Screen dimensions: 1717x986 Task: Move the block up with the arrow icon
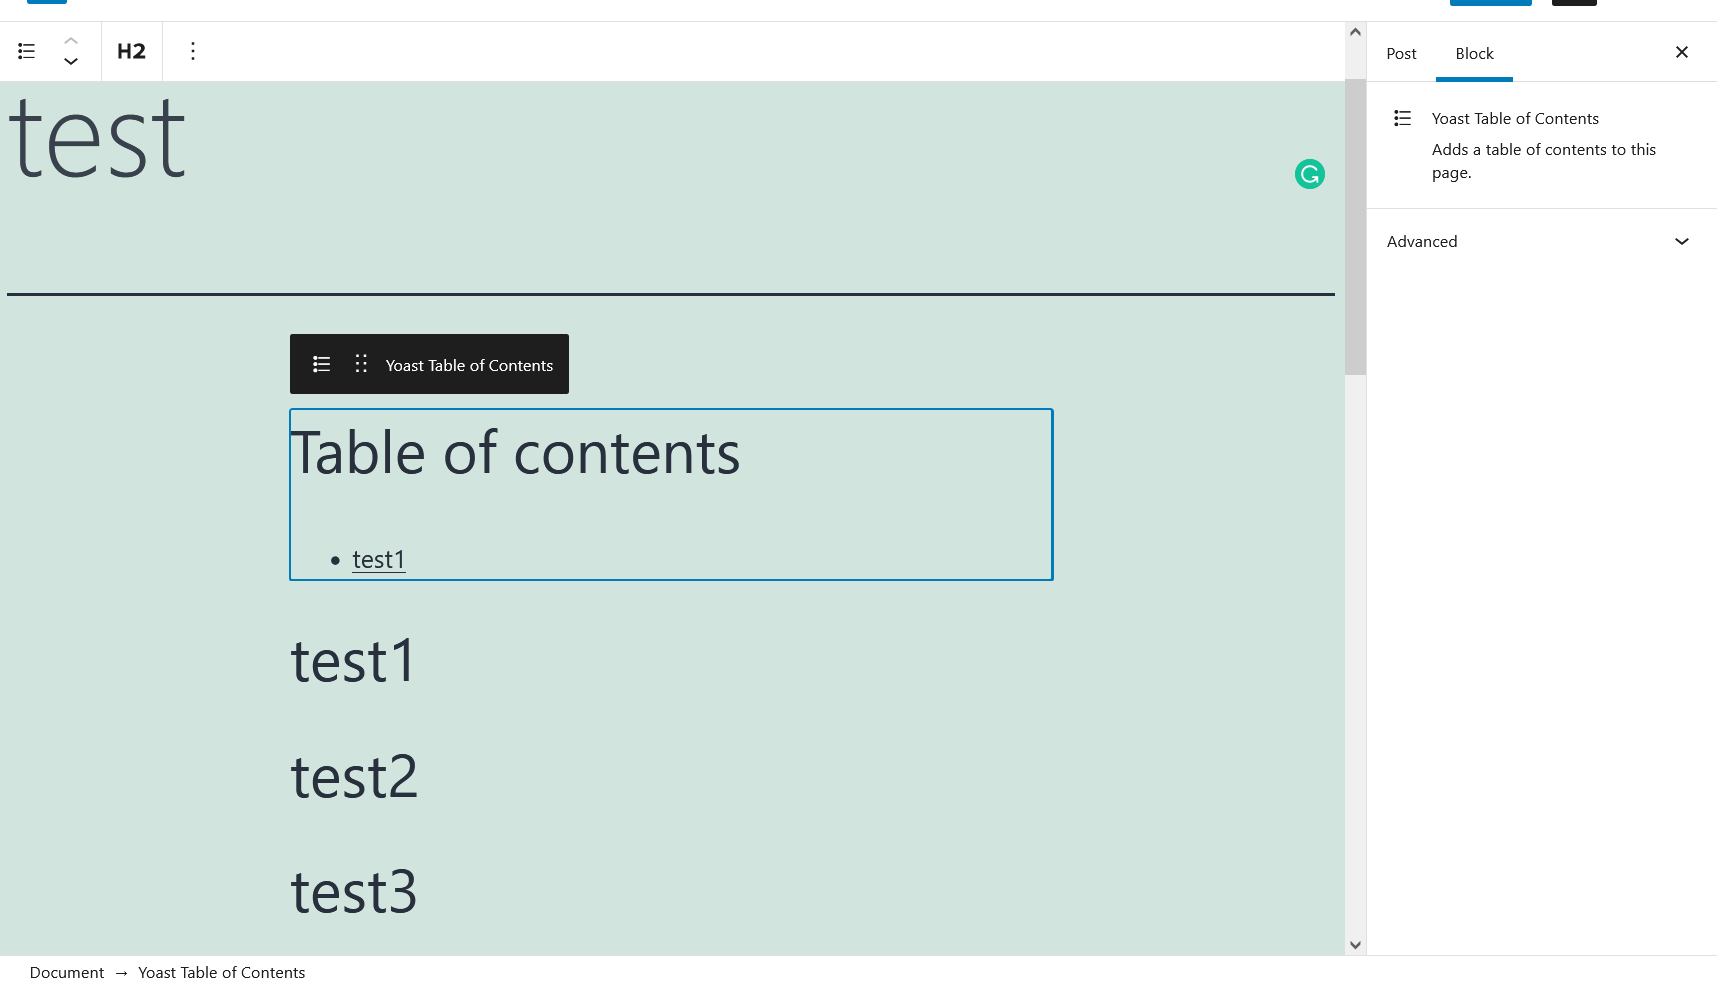pyautogui.click(x=71, y=40)
